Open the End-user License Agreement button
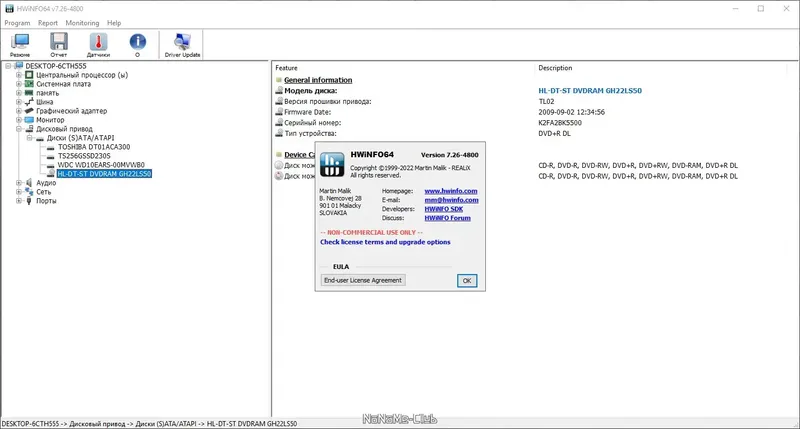Screen dimensions: 800x429 pos(363,280)
